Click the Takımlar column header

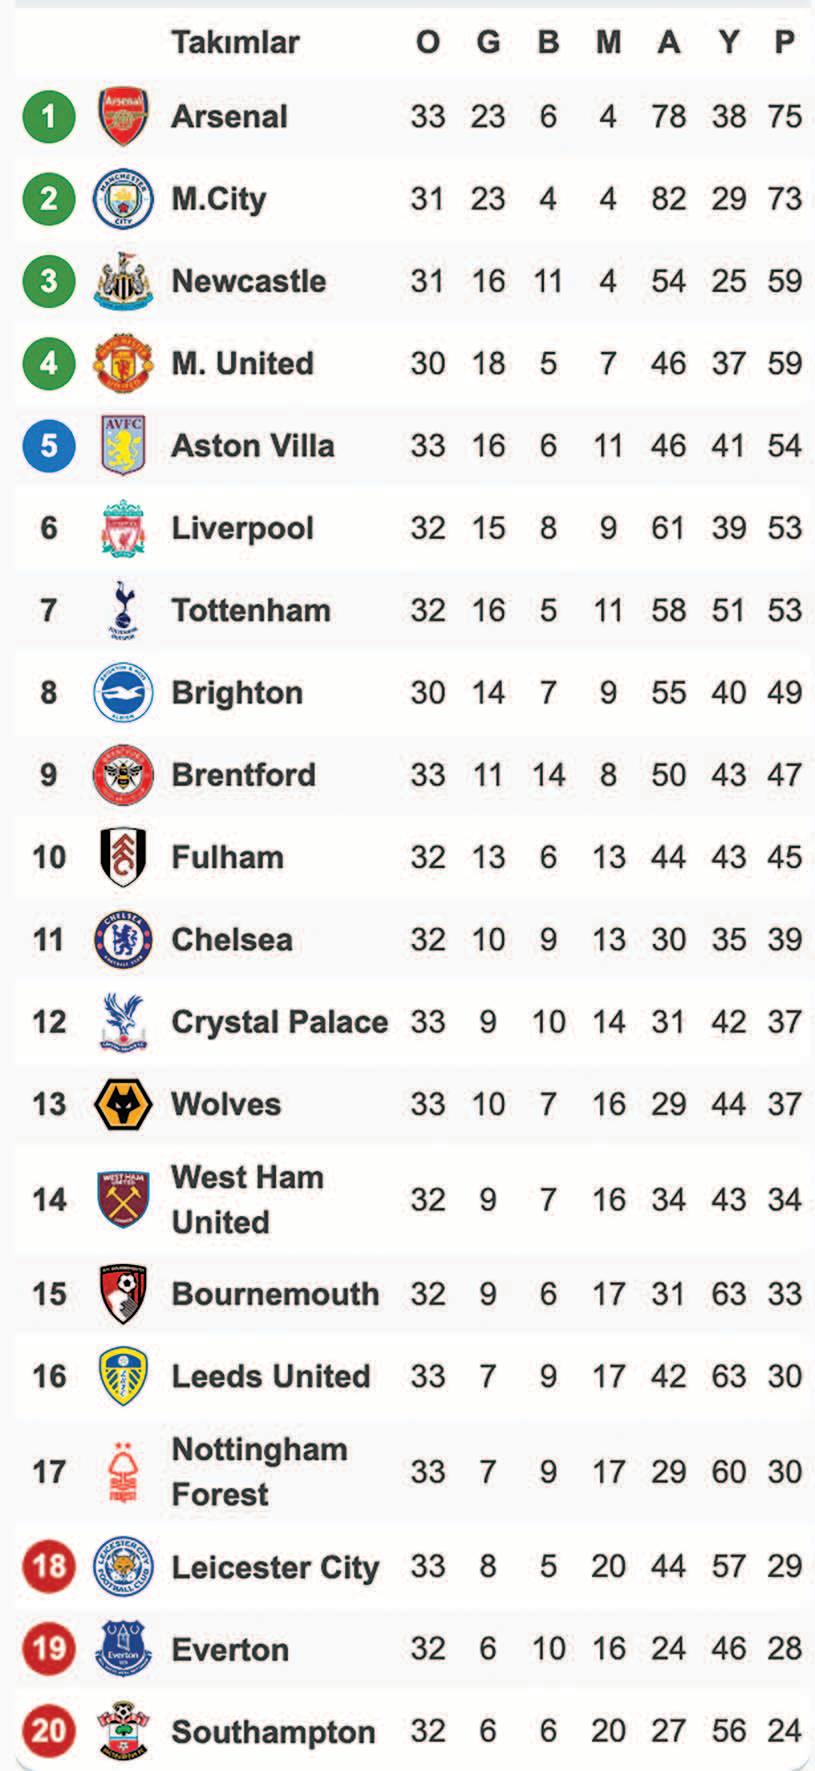pos(235,42)
